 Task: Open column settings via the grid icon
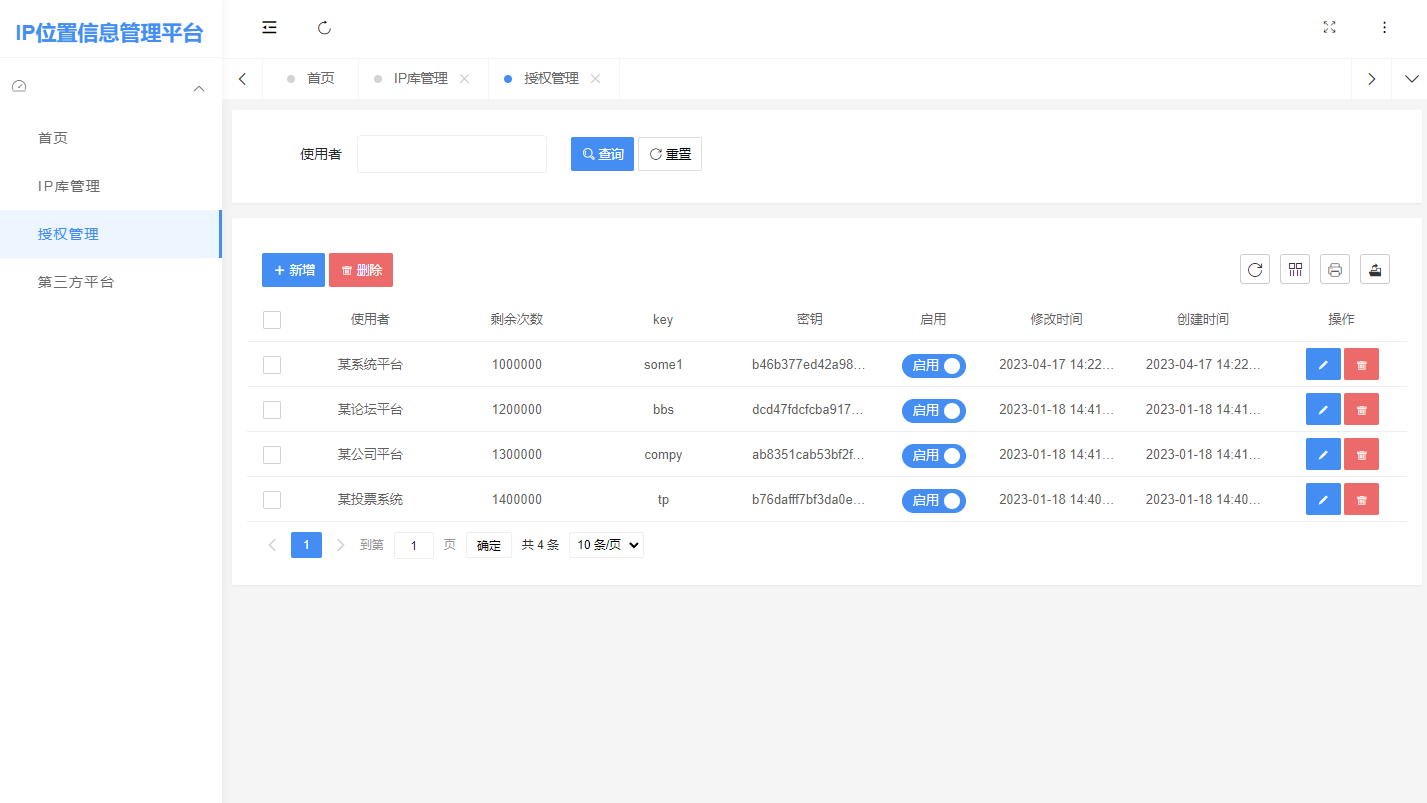[x=1294, y=269]
